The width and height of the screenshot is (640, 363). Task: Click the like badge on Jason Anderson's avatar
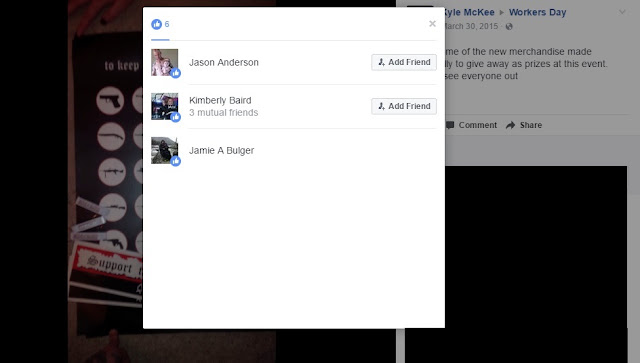pyautogui.click(x=176, y=73)
